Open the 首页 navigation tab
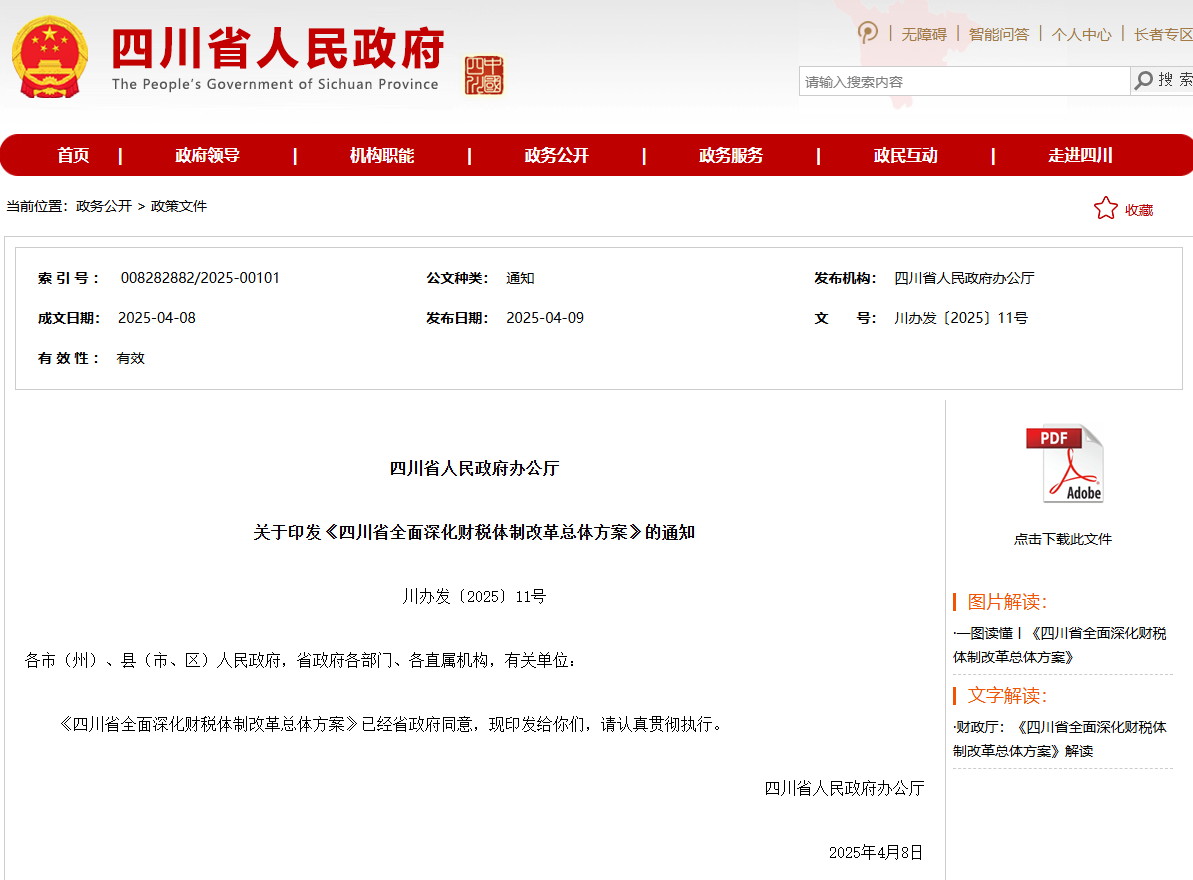 [73, 155]
